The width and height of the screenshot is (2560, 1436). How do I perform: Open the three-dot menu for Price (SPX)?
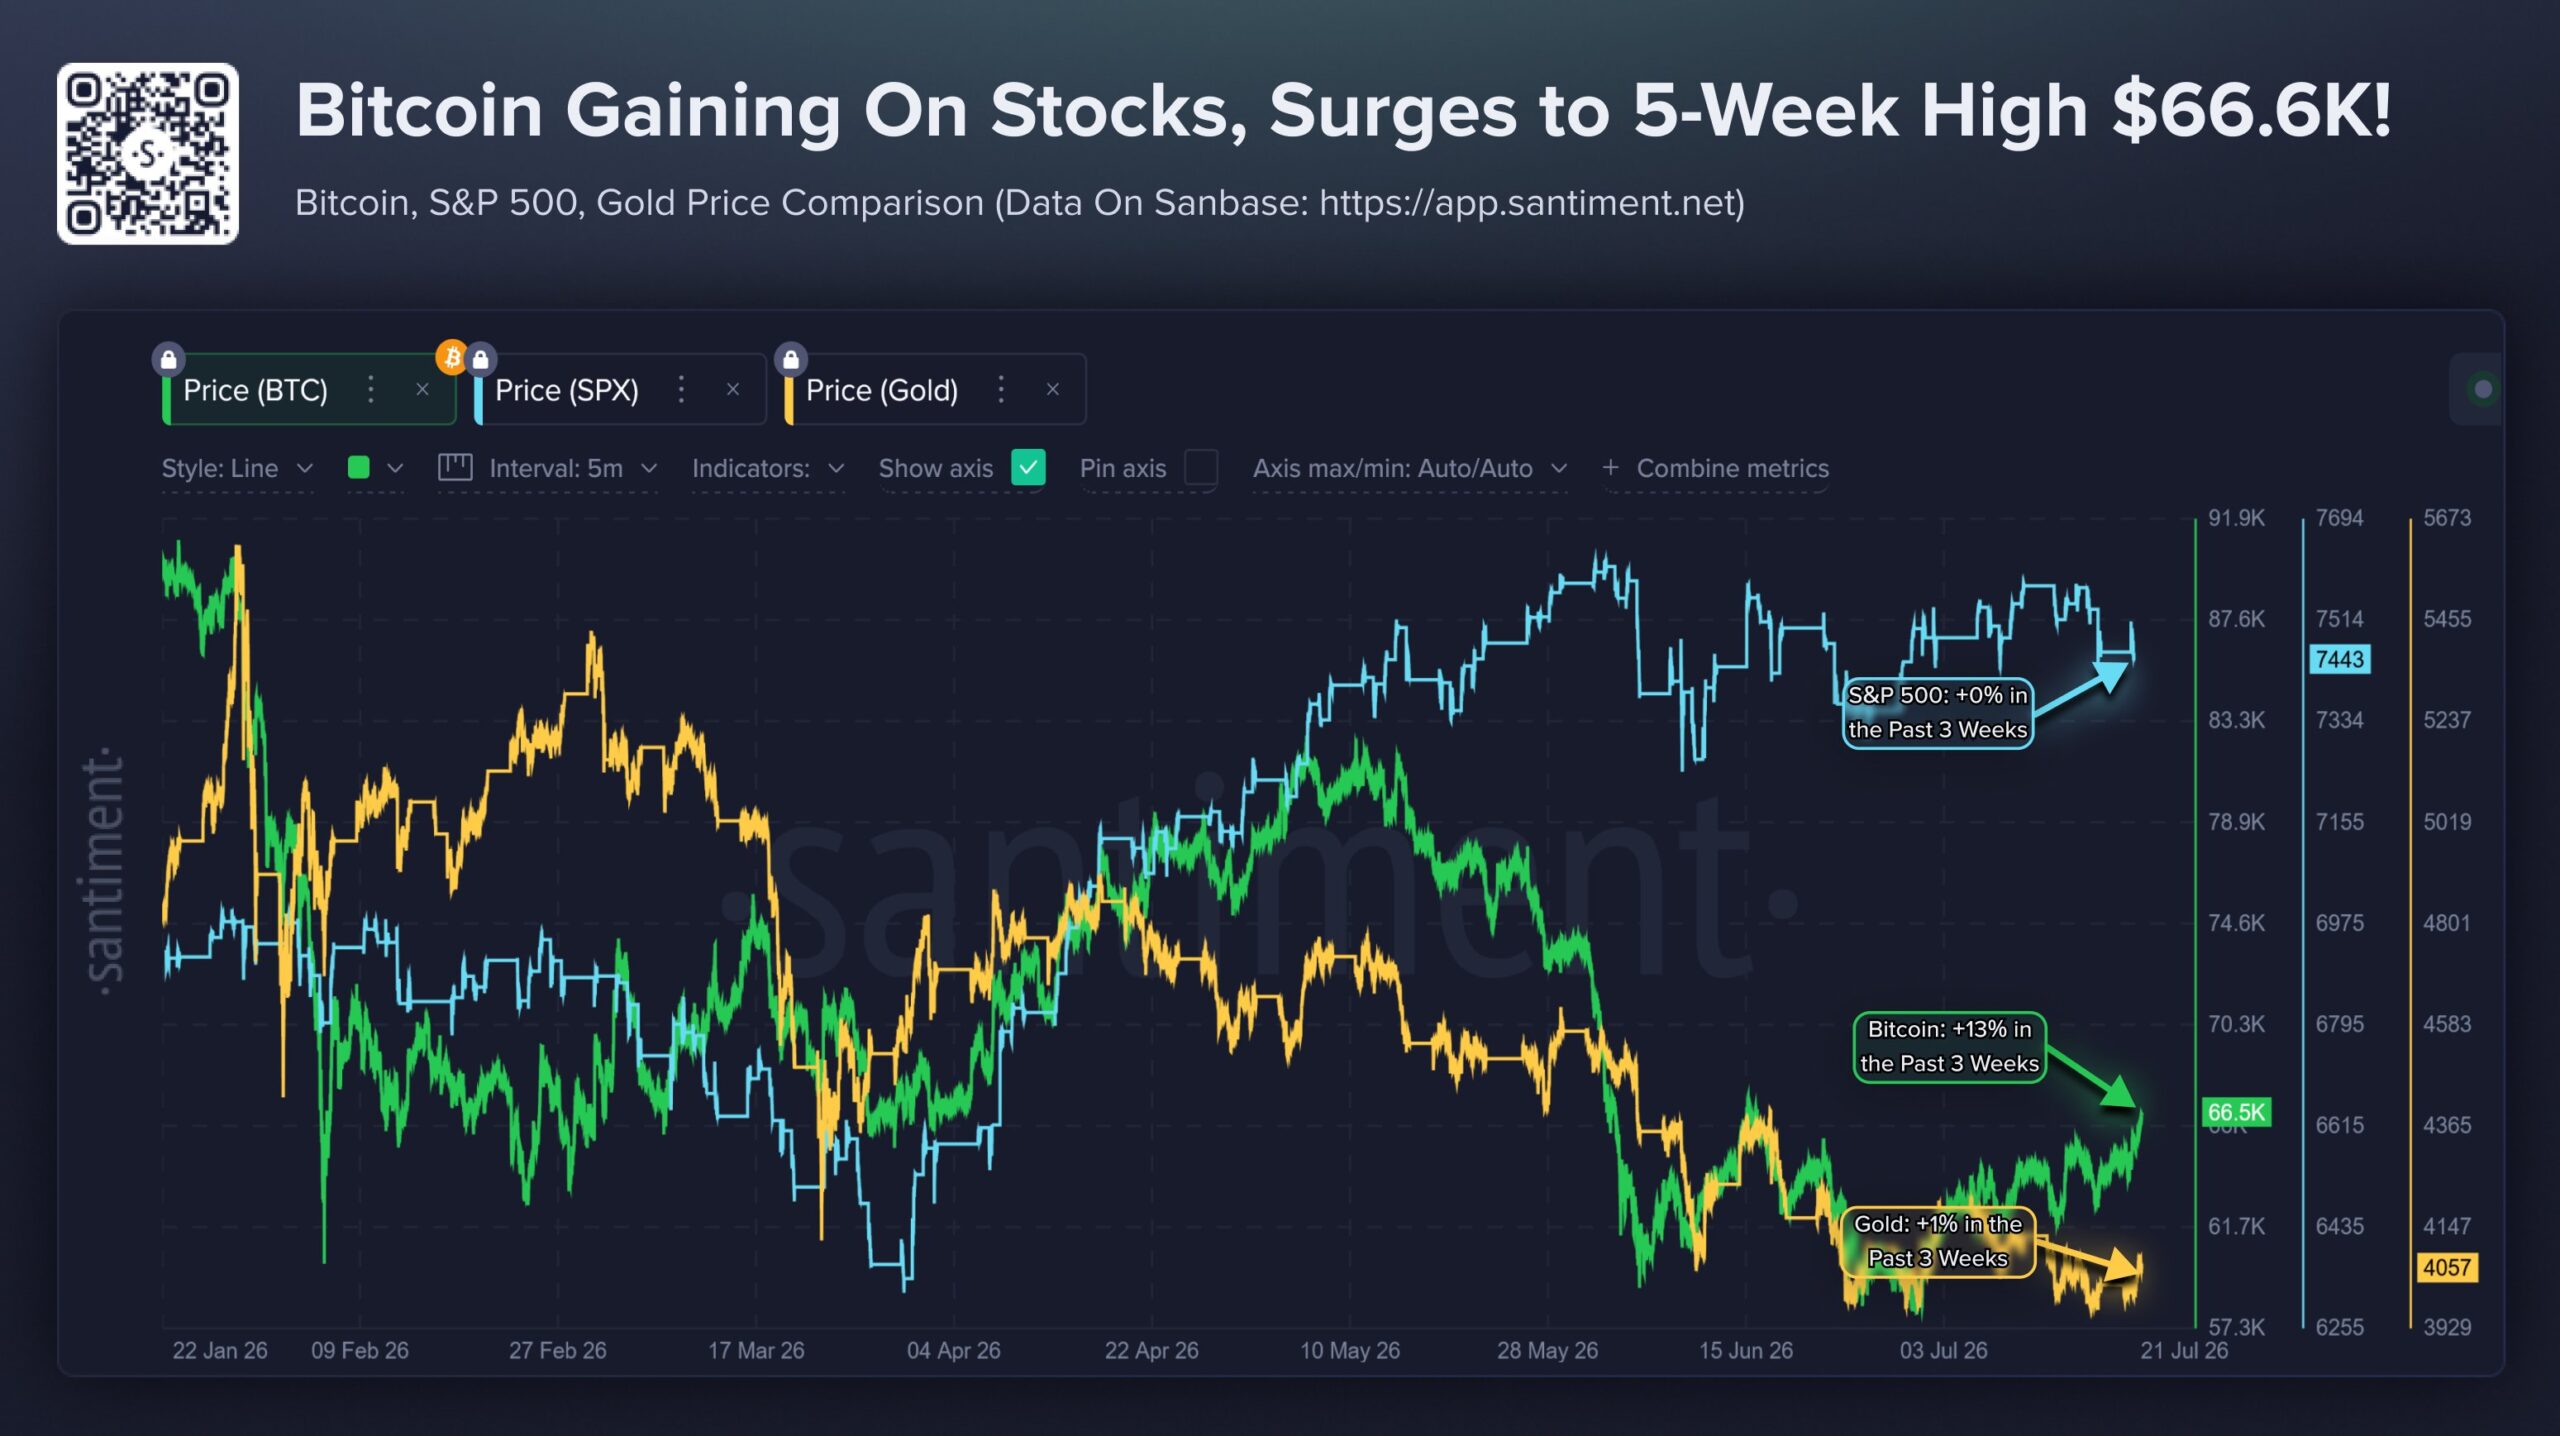click(681, 390)
